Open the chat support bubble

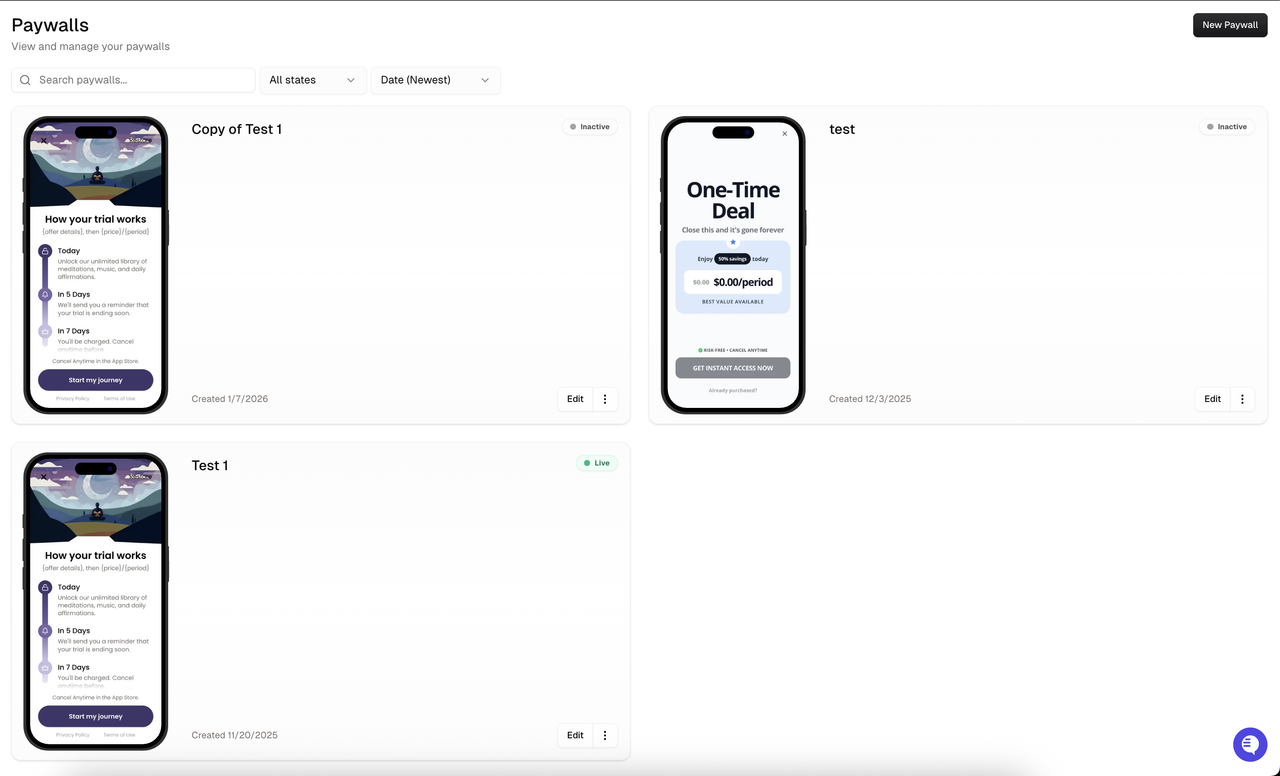point(1249,744)
